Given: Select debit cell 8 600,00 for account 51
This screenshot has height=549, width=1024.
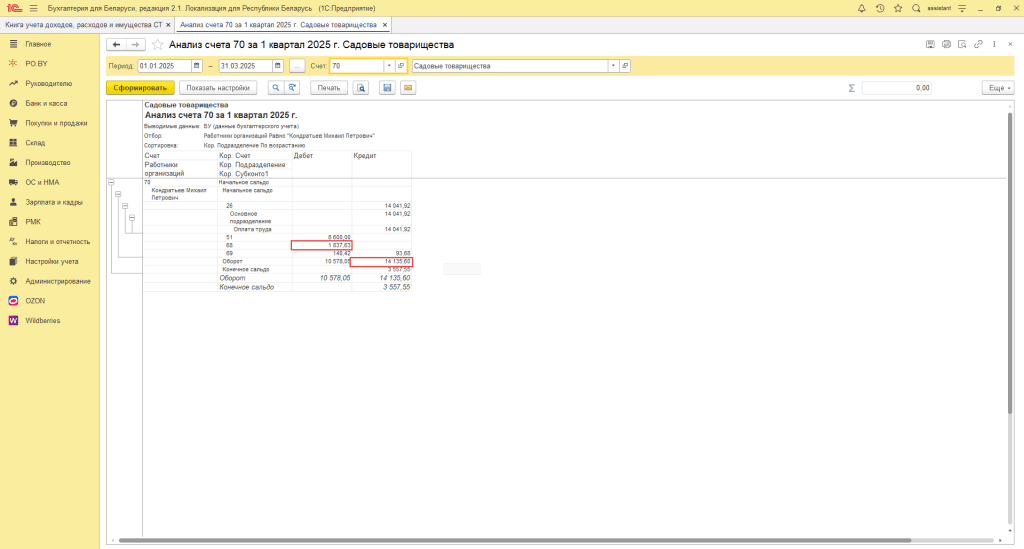Looking at the screenshot, I should point(322,238).
